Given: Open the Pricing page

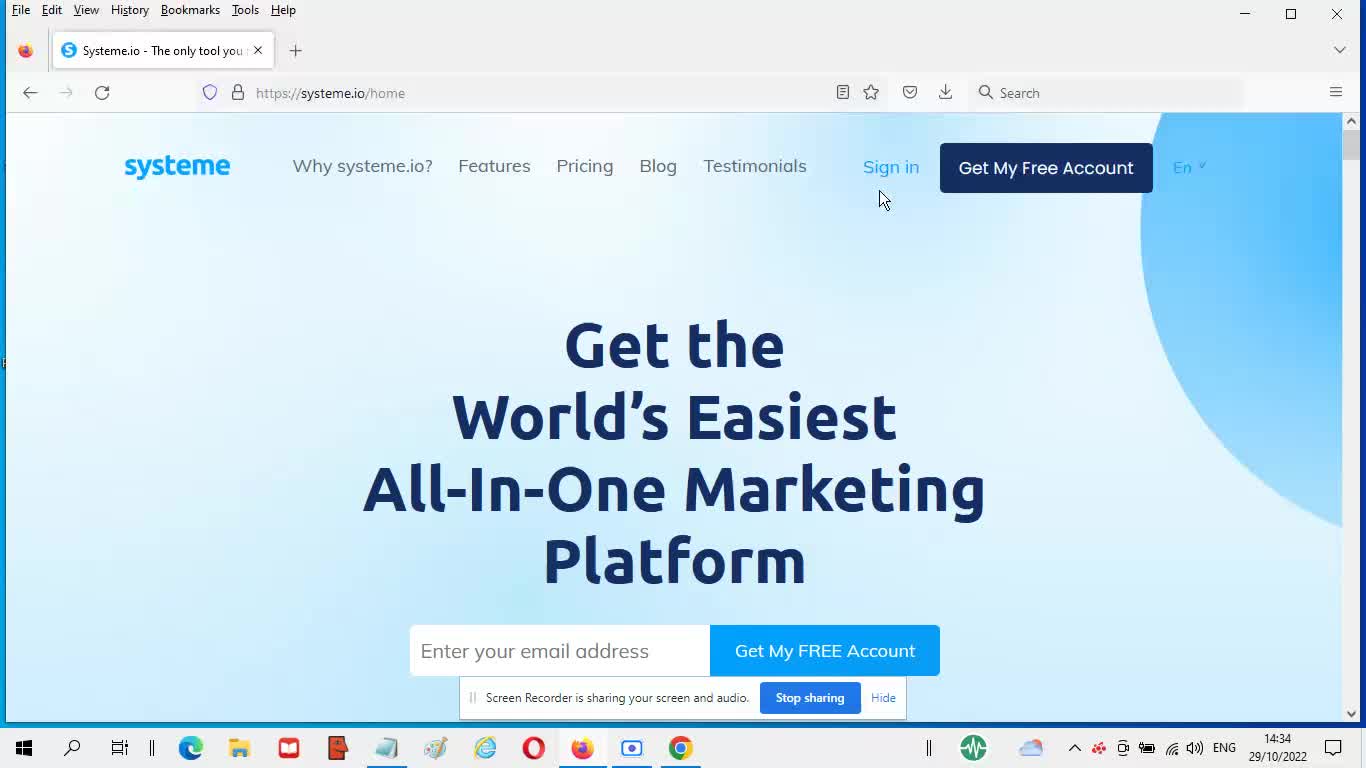Looking at the screenshot, I should (x=585, y=166).
